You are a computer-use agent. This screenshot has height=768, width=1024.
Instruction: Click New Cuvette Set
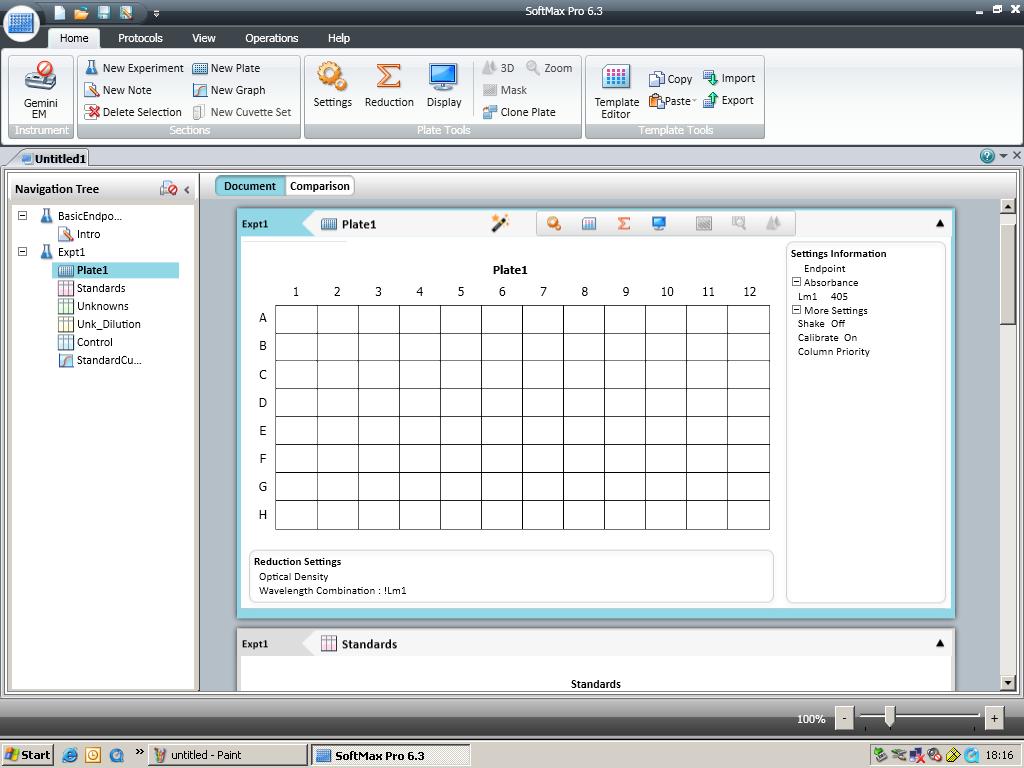tap(242, 112)
